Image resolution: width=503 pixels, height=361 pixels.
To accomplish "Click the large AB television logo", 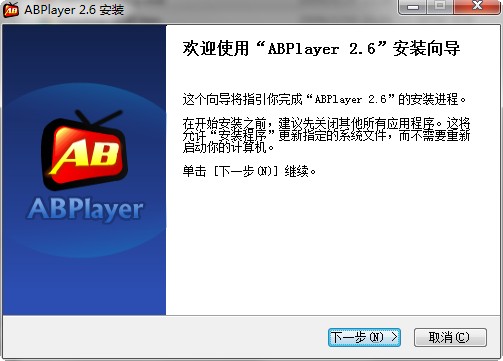I will pyautogui.click(x=85, y=150).
